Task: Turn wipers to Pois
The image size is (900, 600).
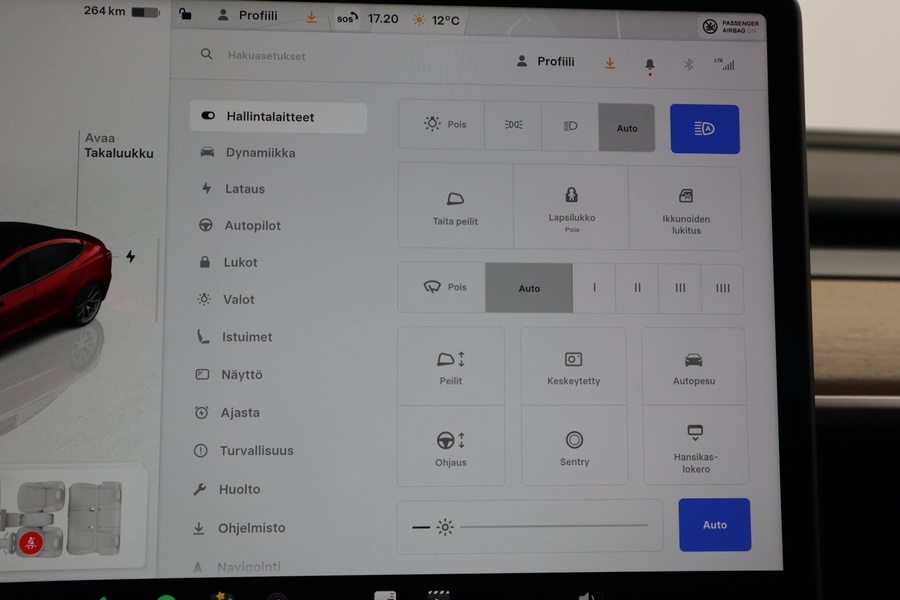Action: click(x=447, y=288)
